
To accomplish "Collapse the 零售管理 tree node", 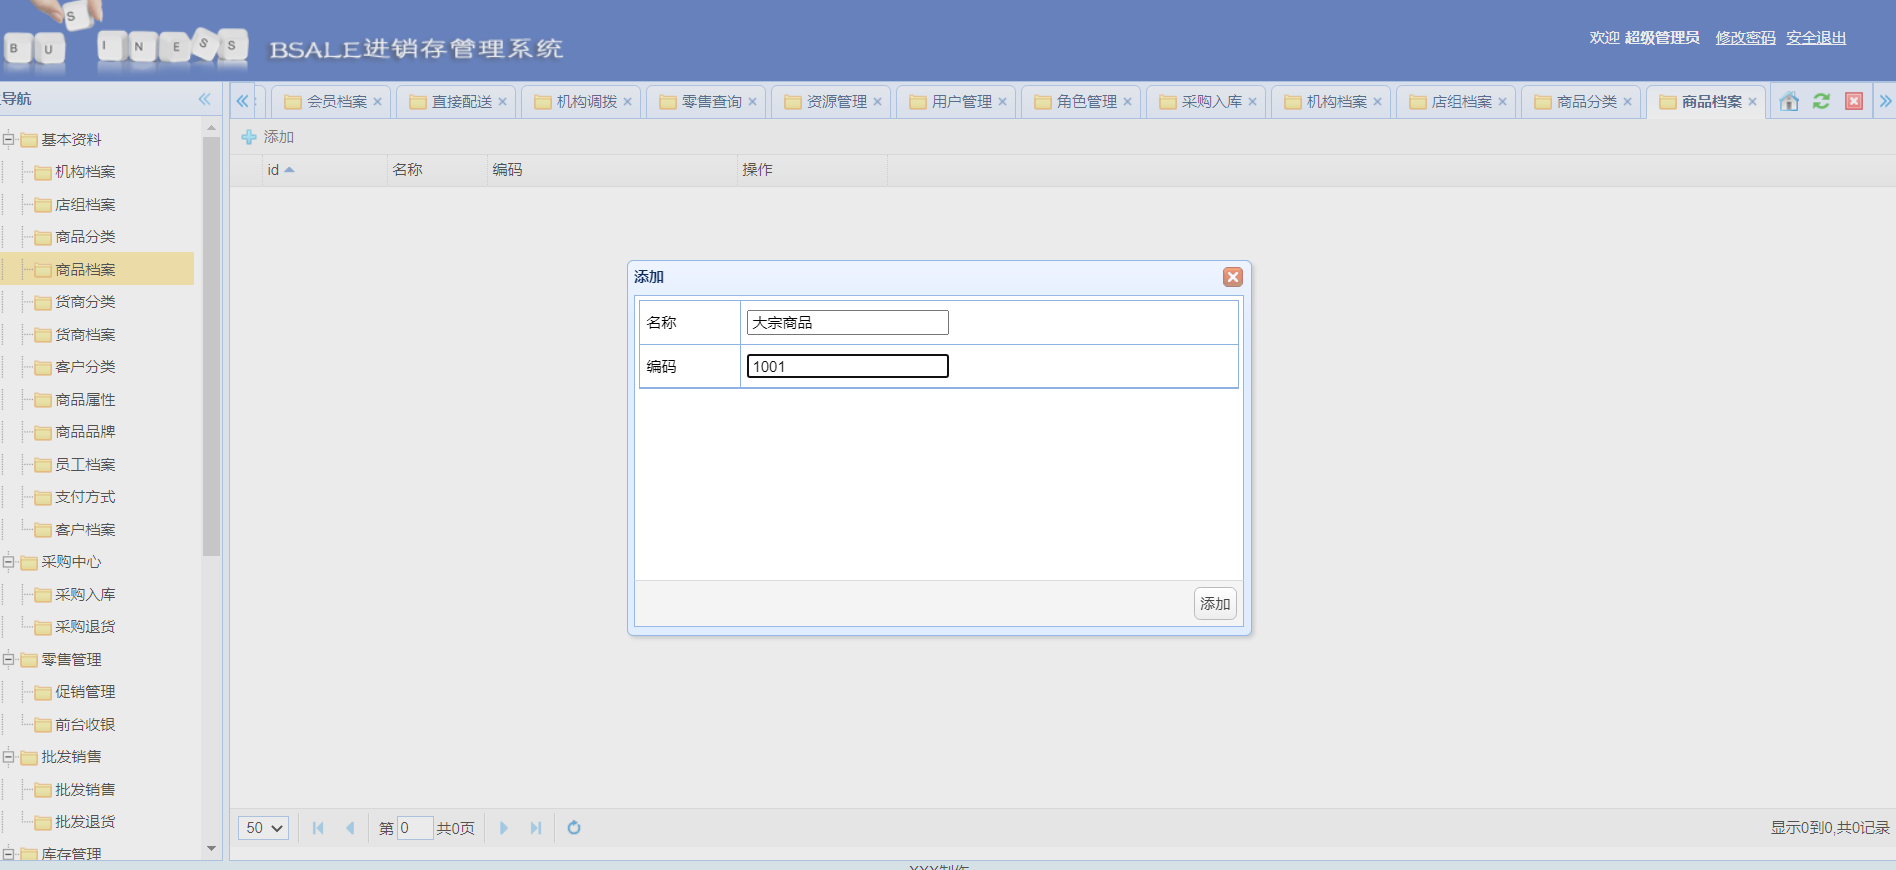I will [x=9, y=660].
